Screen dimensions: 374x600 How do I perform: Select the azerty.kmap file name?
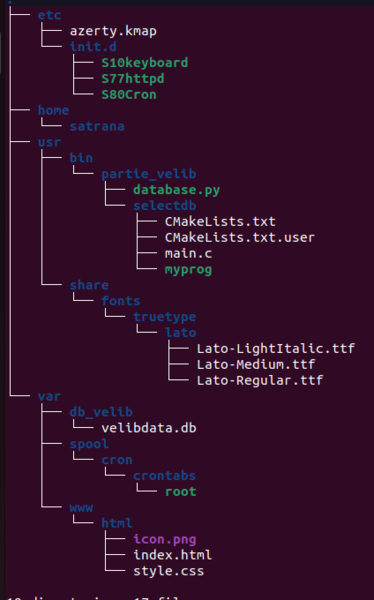coord(113,31)
